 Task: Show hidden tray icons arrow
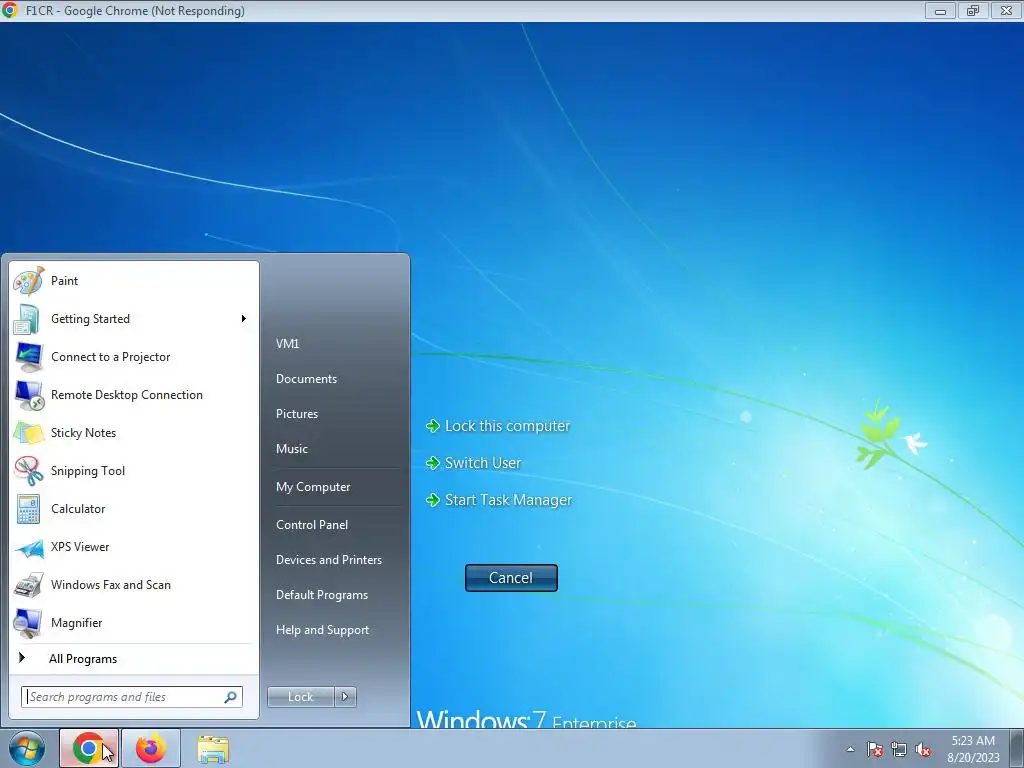(x=850, y=749)
